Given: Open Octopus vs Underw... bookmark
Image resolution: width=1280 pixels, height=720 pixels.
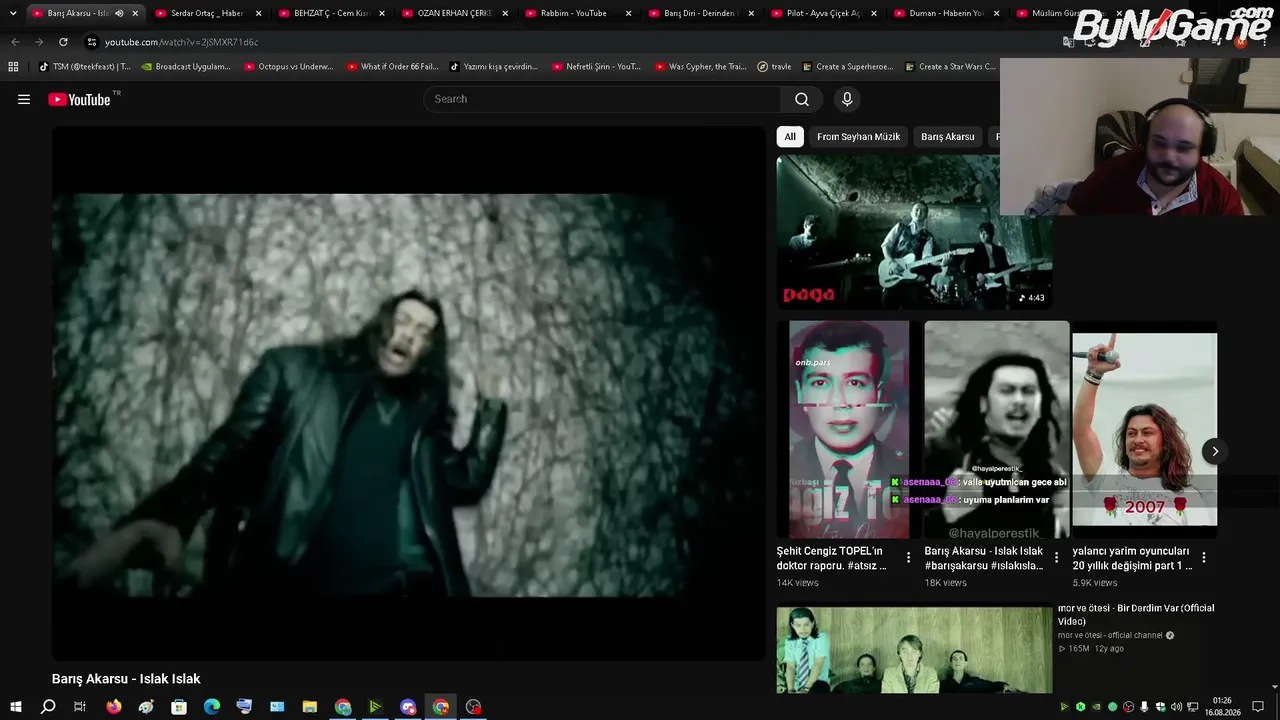Looking at the screenshot, I should coord(289,67).
